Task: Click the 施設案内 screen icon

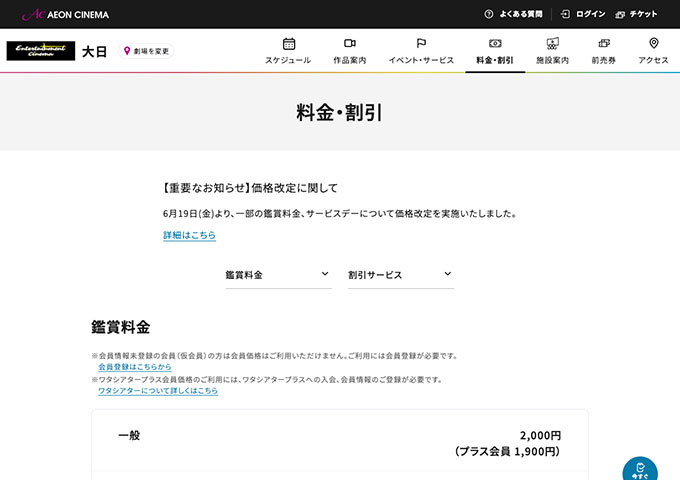Action: [552, 43]
